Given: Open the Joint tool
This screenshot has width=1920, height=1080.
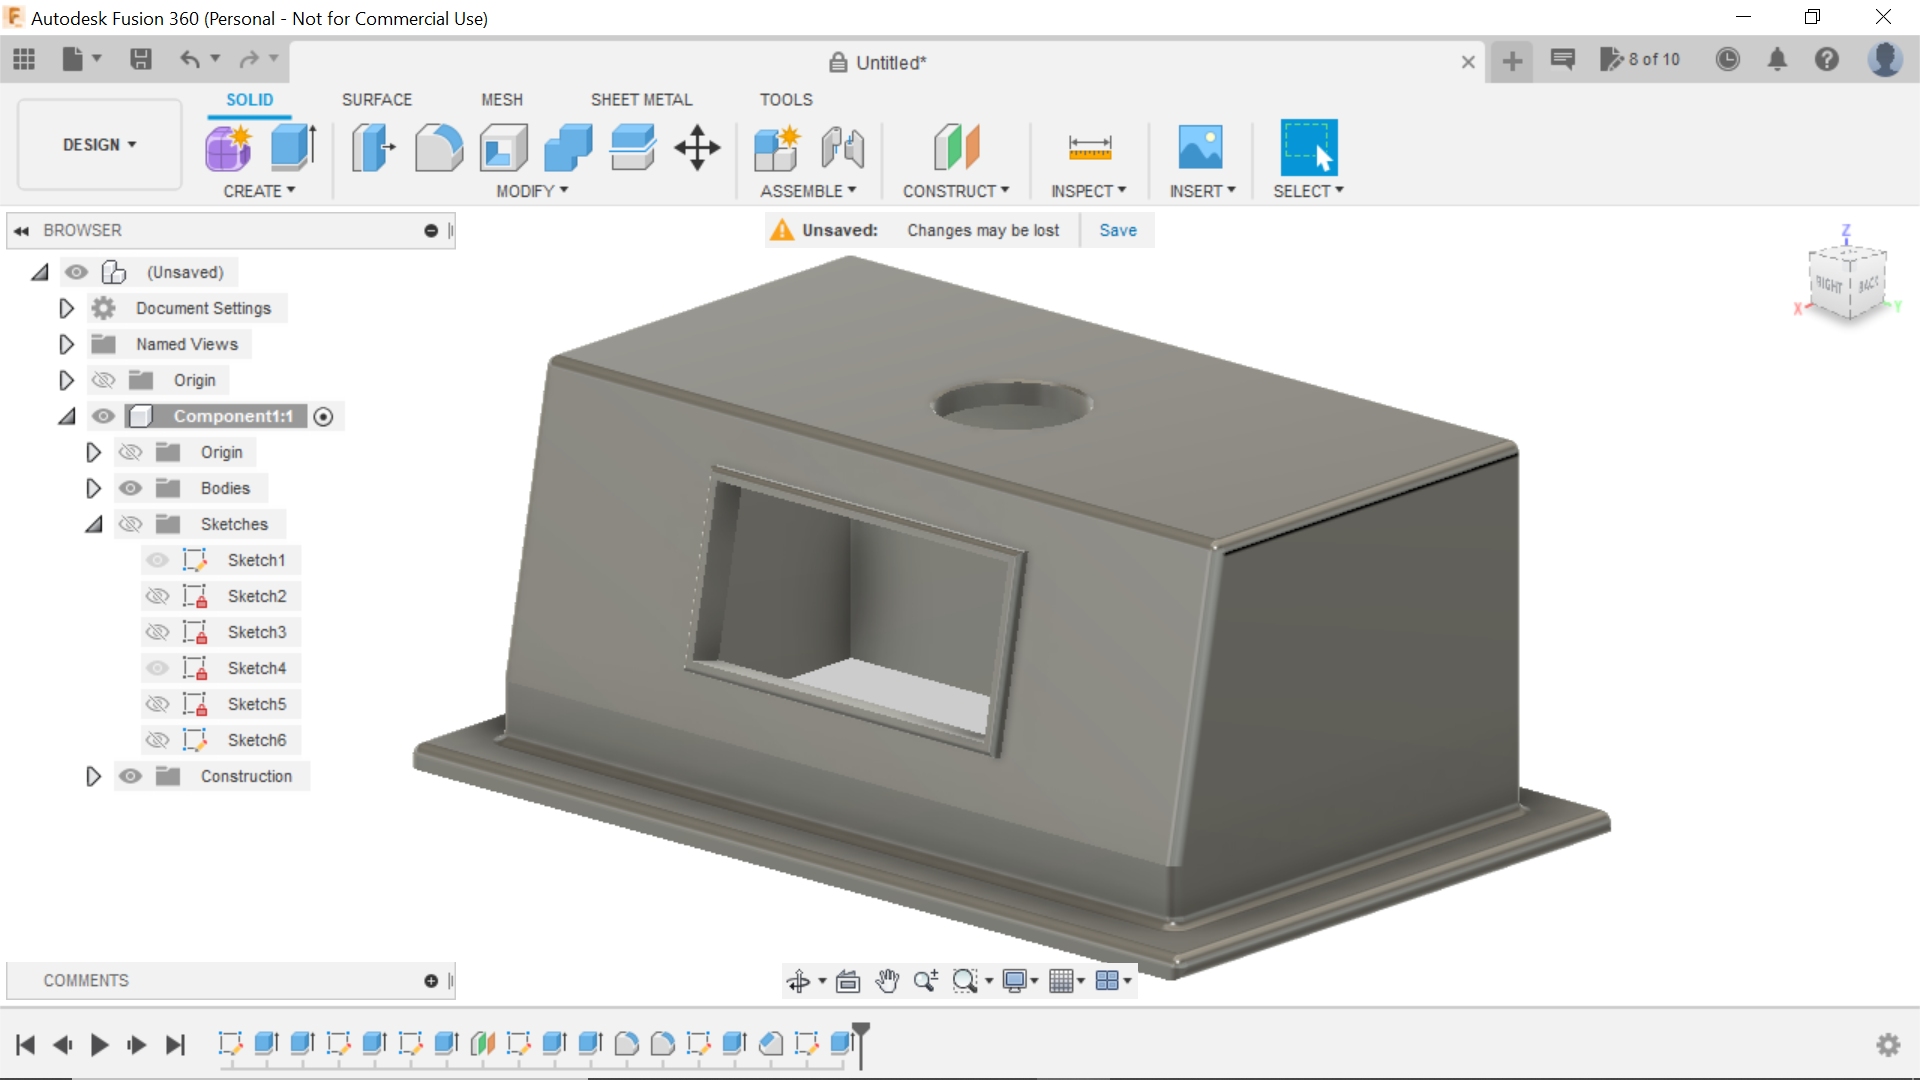Looking at the screenshot, I should [x=843, y=147].
